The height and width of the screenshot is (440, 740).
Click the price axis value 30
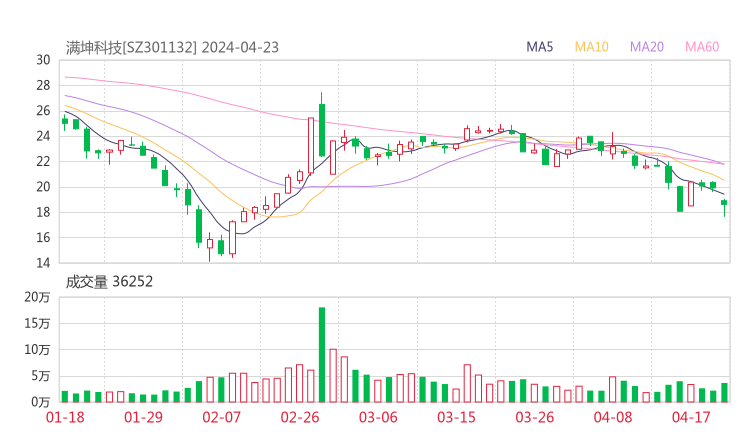pyautogui.click(x=43, y=60)
